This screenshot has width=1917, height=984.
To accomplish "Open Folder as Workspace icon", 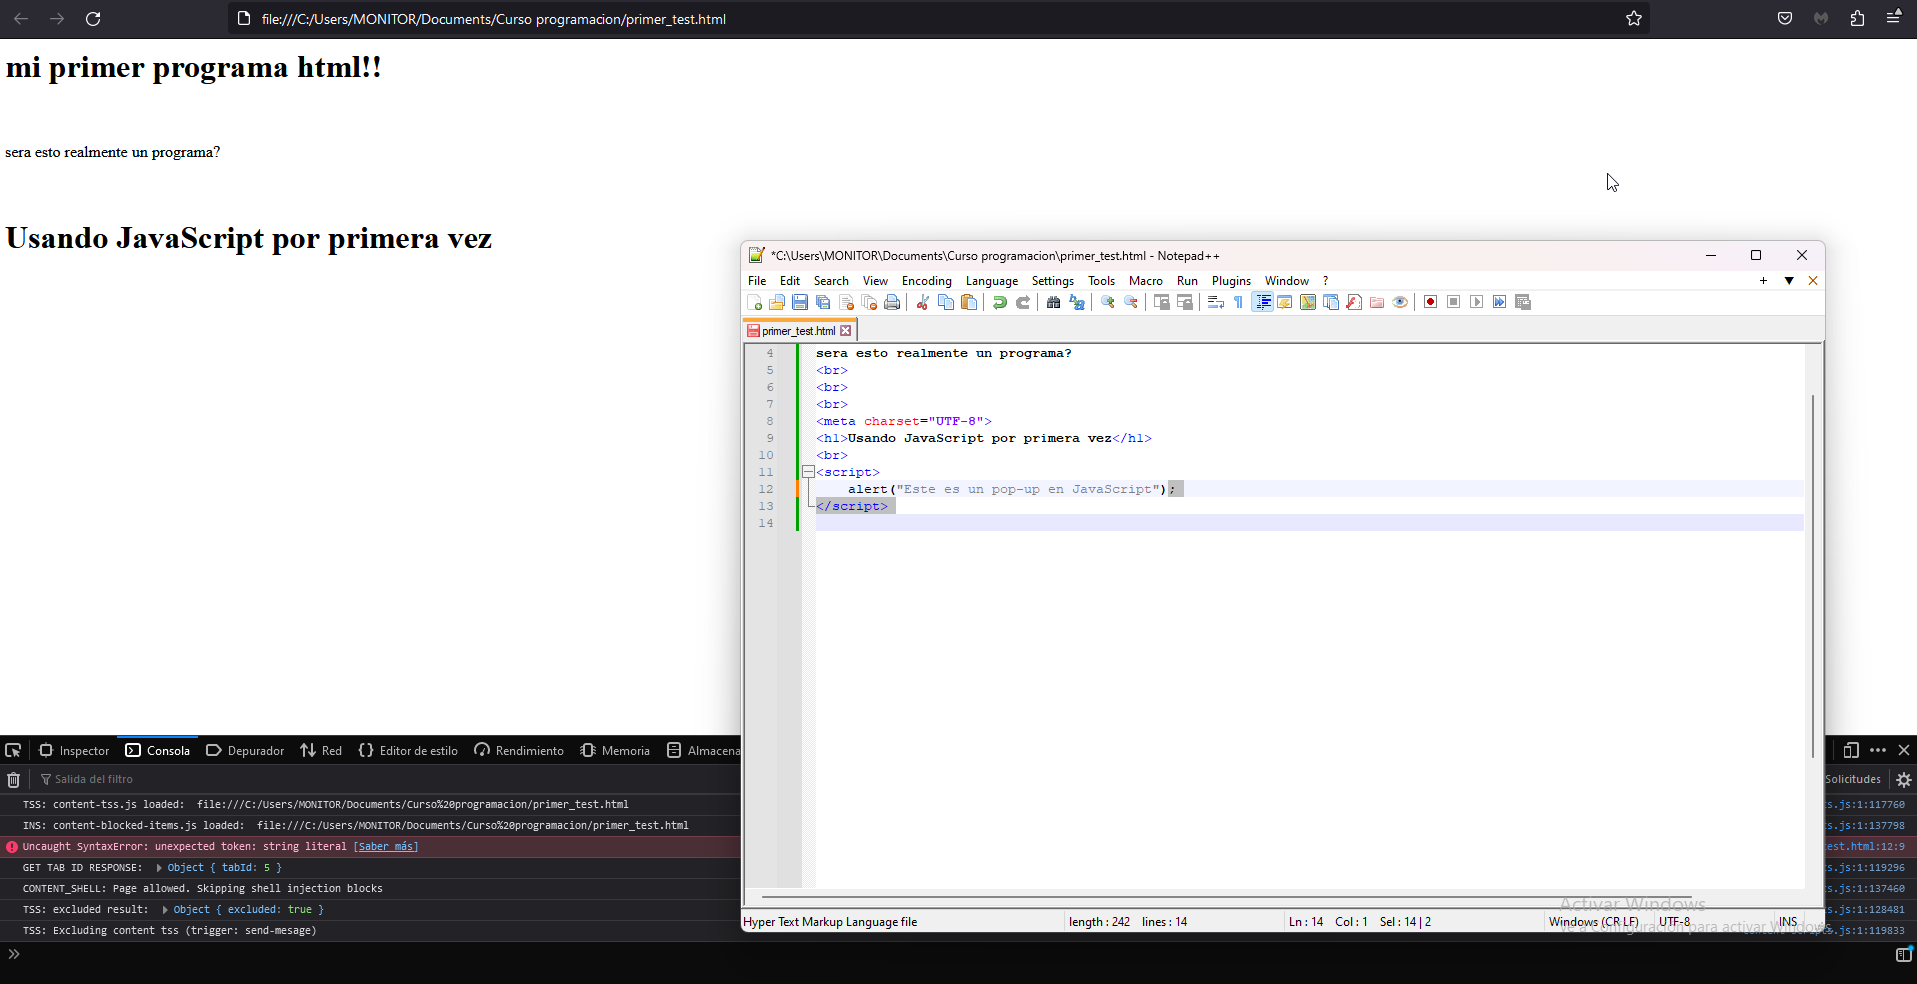I will tap(1377, 302).
